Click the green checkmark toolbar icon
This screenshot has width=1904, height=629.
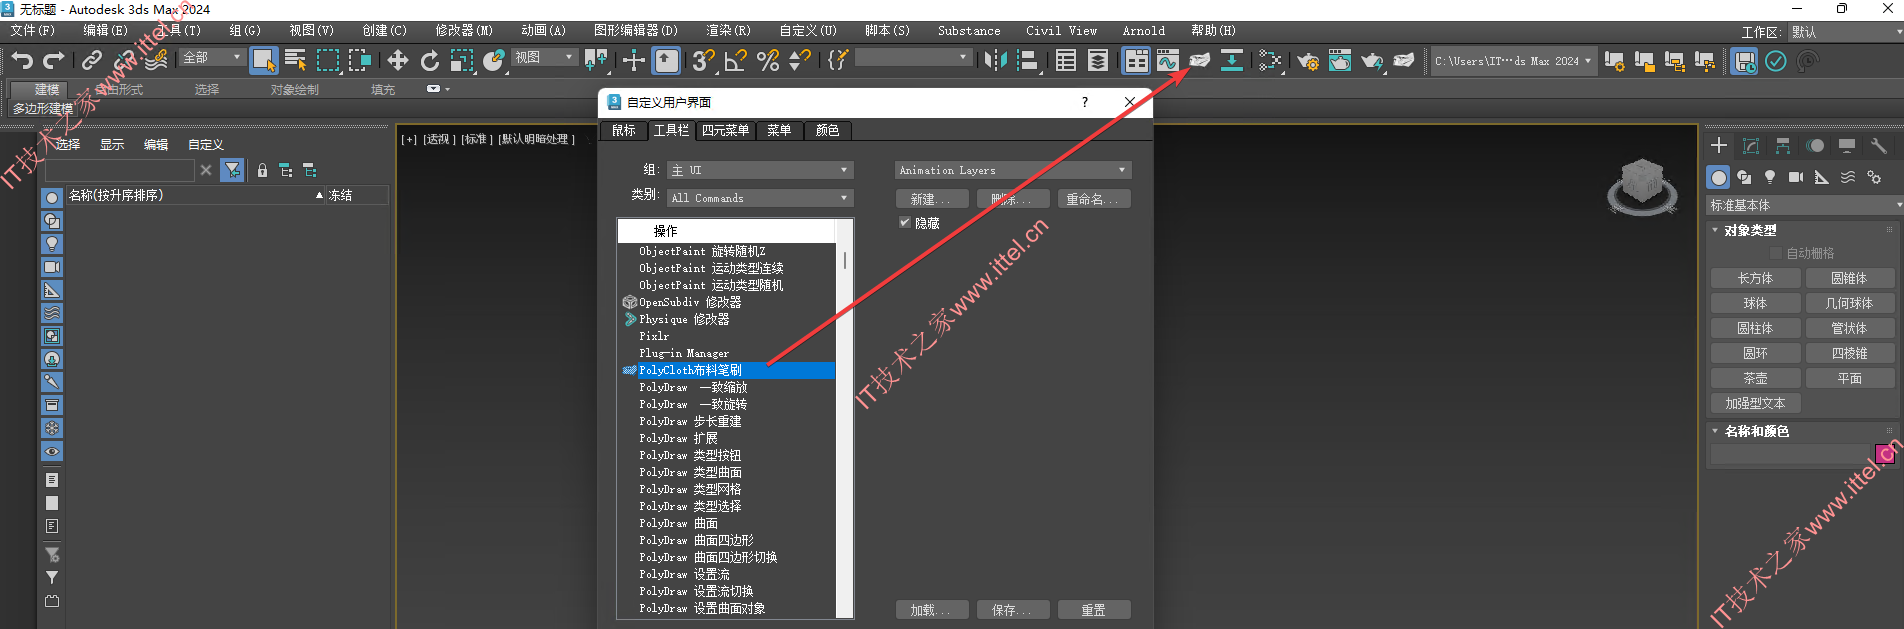(x=1776, y=61)
